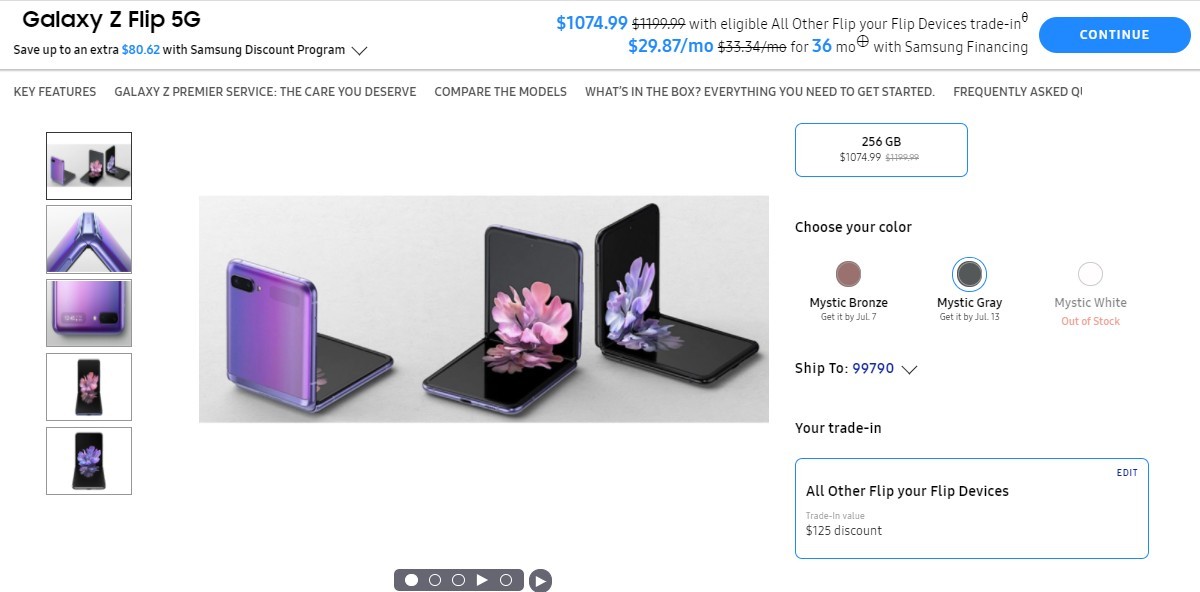
Task: Click the round play button beside the carousel dots
Action: click(x=540, y=580)
